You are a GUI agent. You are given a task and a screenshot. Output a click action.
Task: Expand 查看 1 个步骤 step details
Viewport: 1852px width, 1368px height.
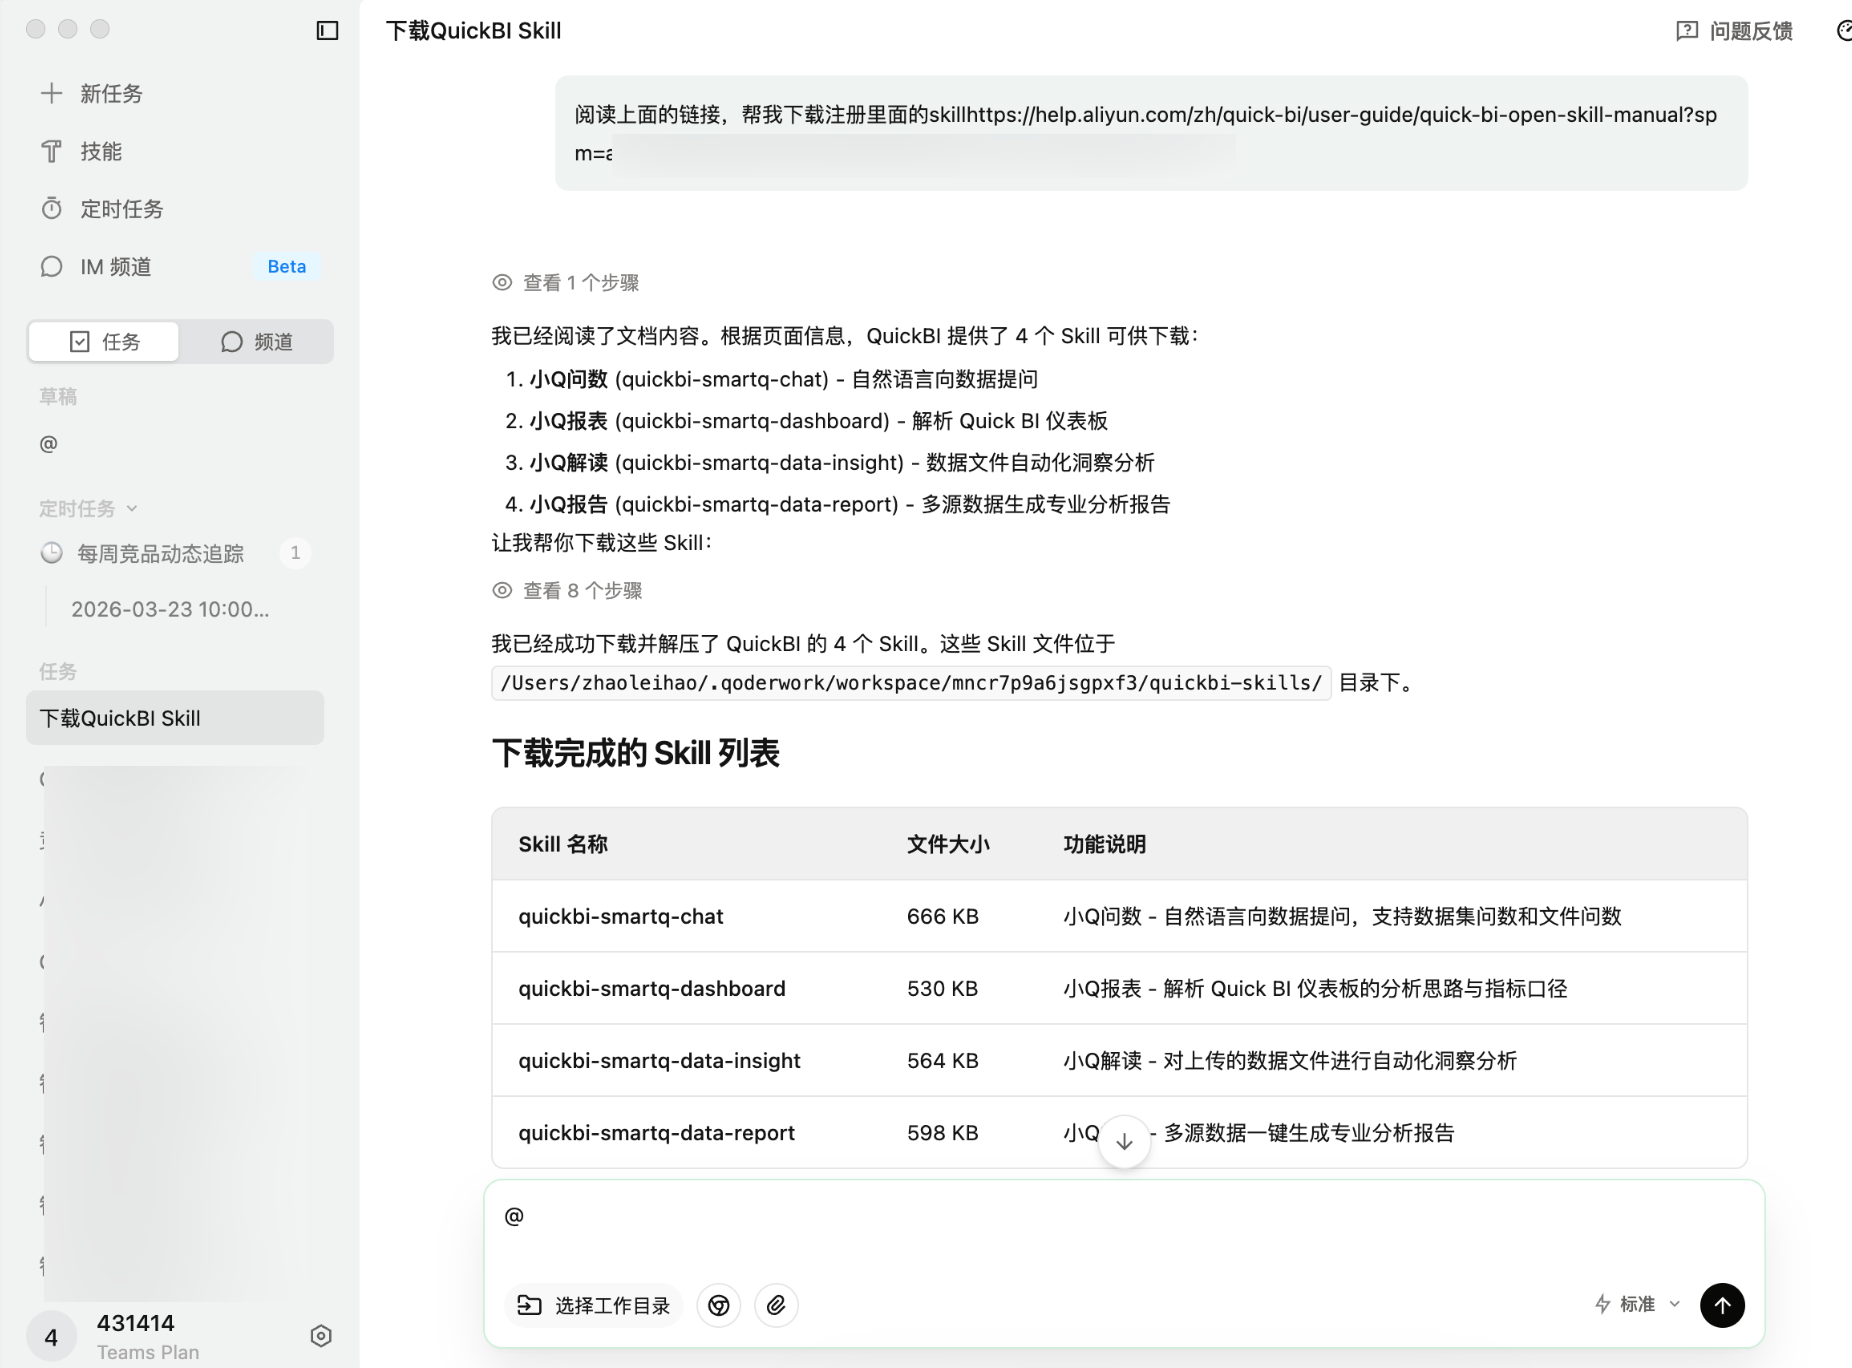point(566,283)
